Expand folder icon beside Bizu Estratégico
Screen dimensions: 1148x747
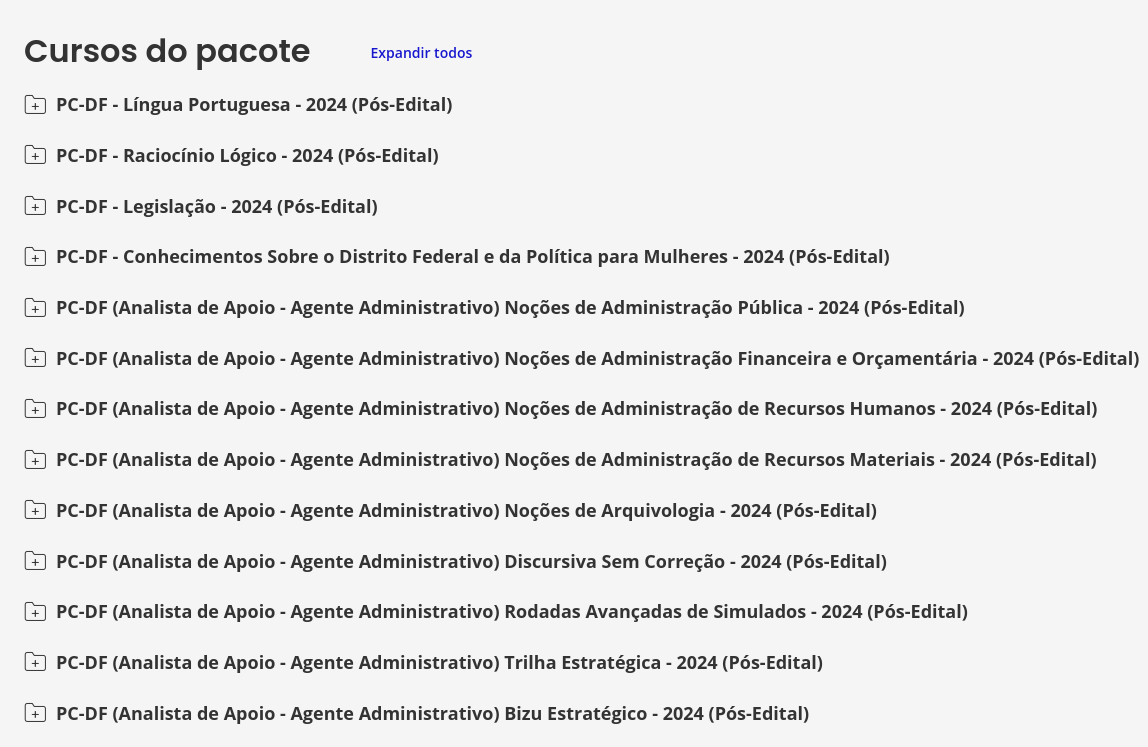pos(35,713)
